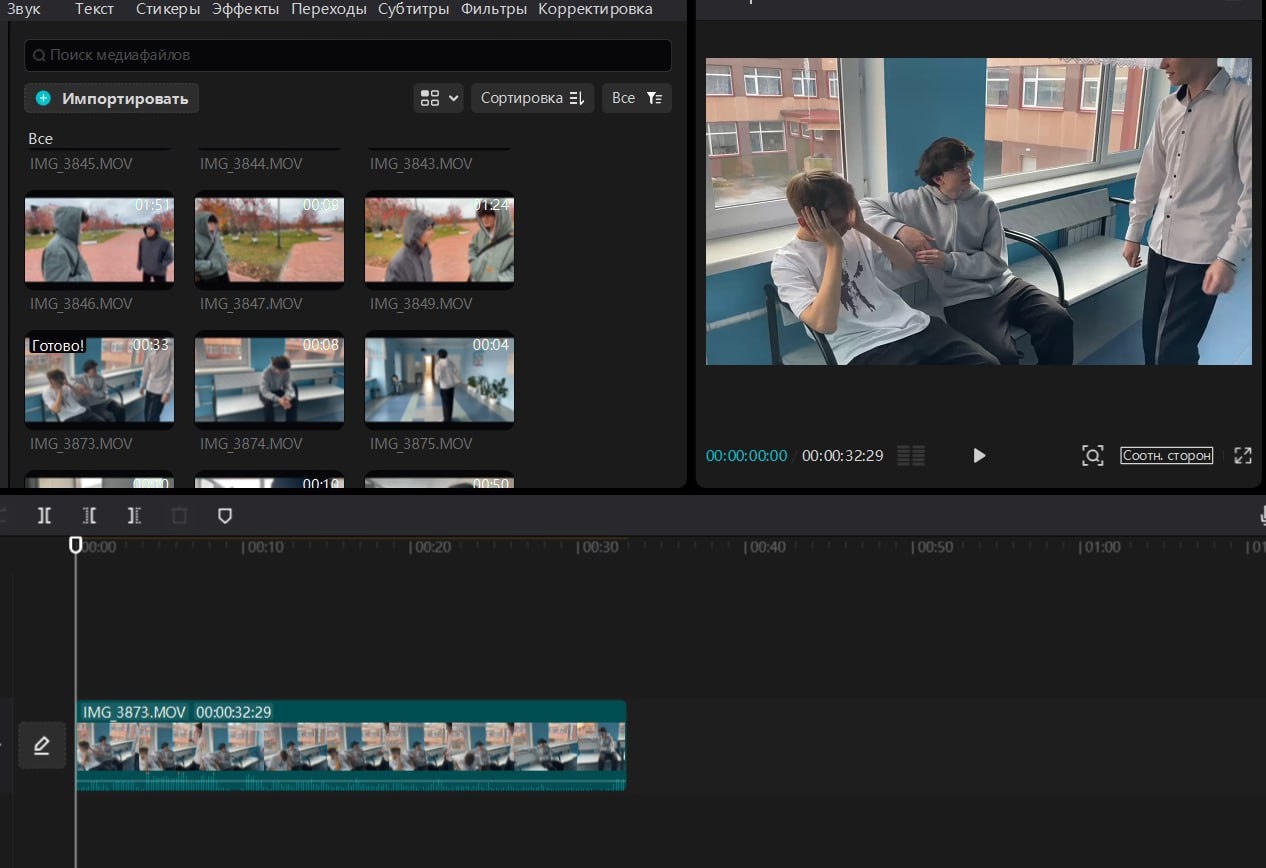Click the IMG_3846.MOV file name label

(x=81, y=303)
